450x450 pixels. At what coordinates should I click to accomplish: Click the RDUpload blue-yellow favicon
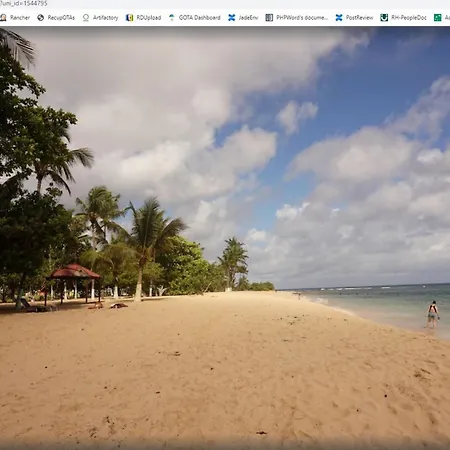tap(129, 18)
